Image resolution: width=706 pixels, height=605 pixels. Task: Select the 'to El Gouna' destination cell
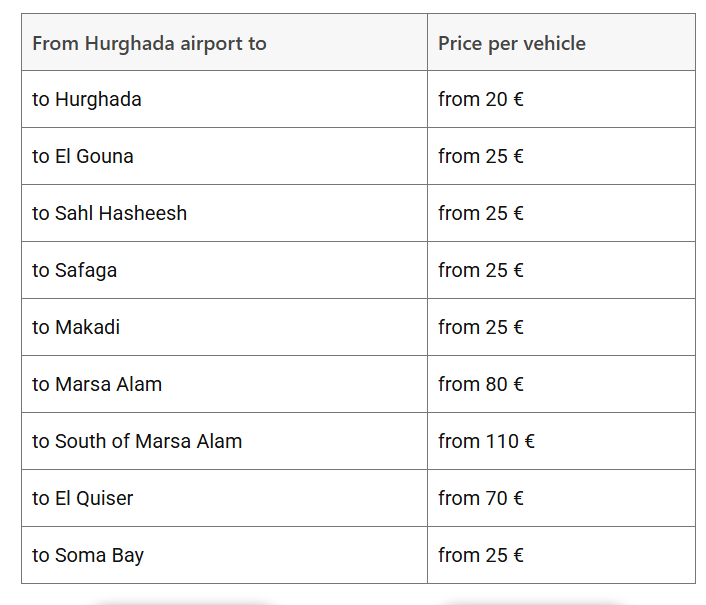83,156
